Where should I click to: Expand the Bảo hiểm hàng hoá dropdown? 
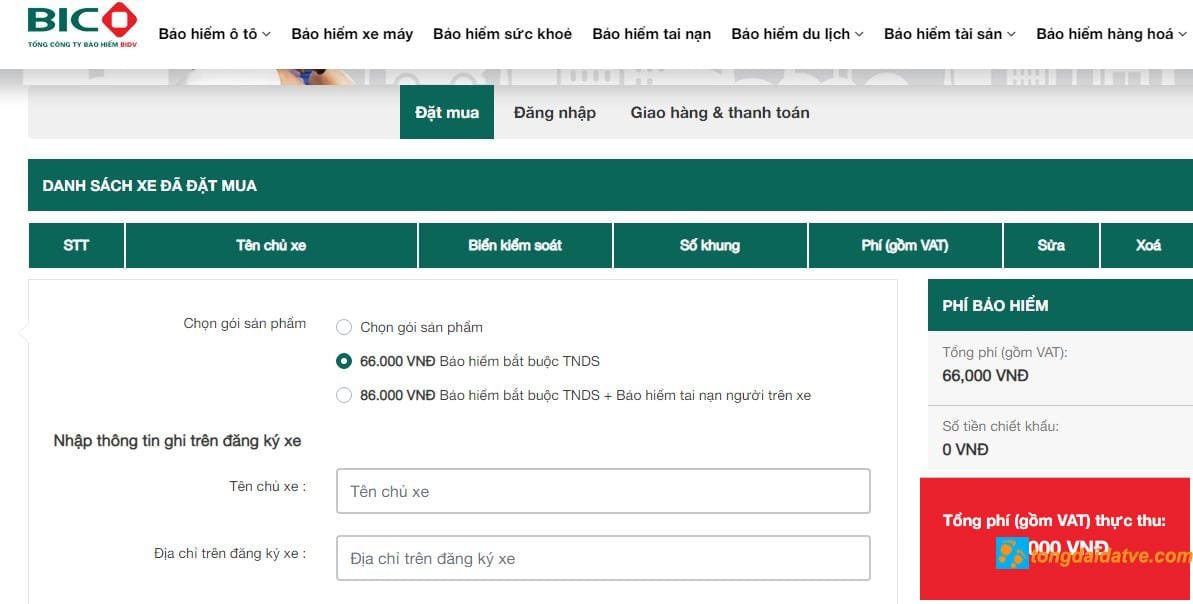(1111, 34)
